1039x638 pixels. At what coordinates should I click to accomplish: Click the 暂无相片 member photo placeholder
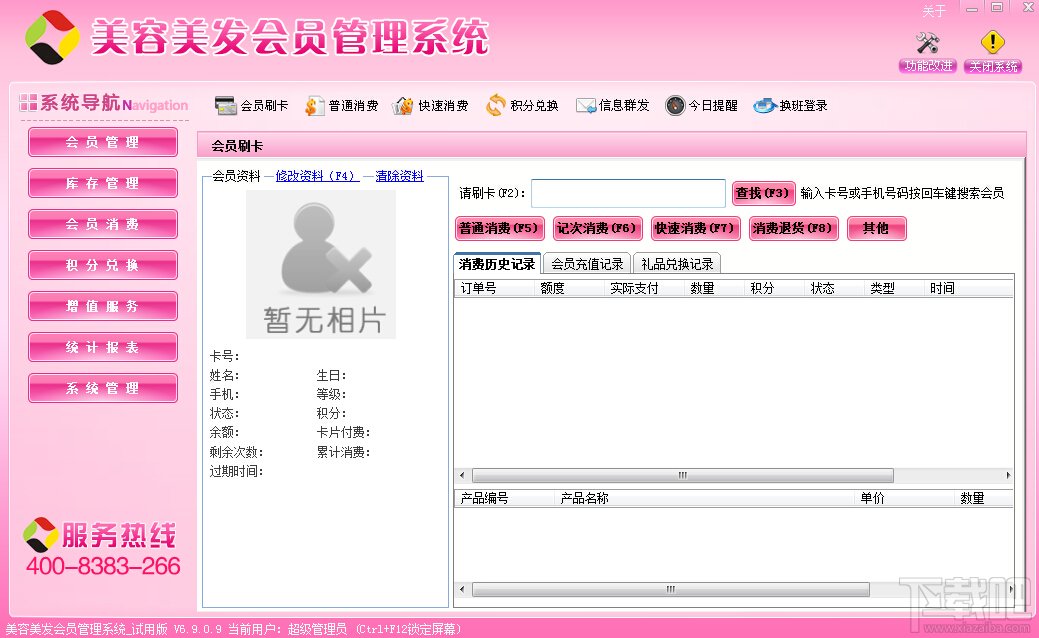321,264
